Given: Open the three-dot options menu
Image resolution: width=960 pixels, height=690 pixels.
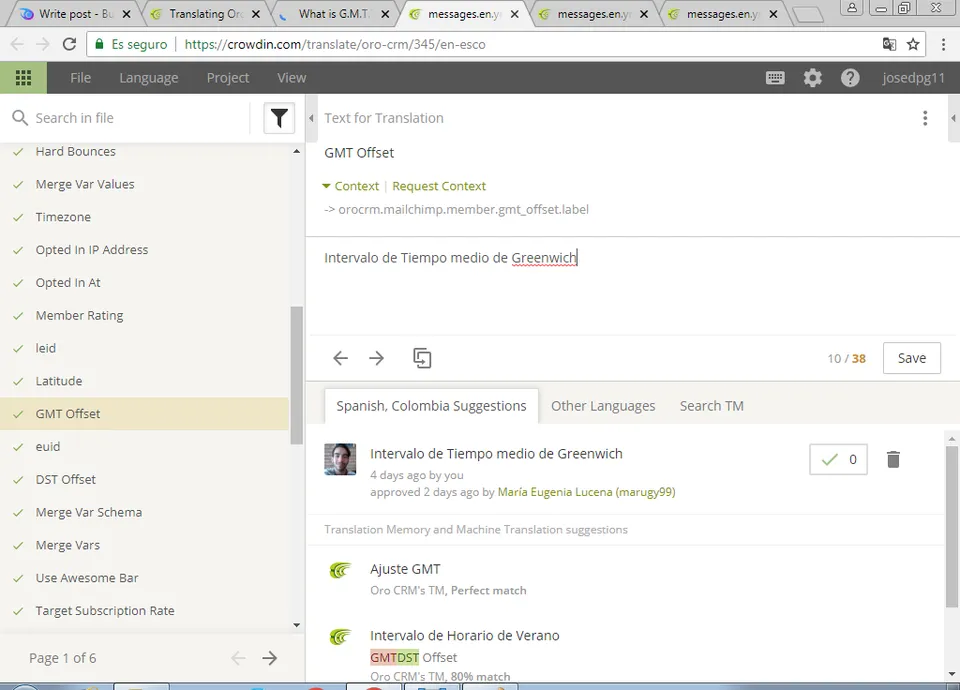Looking at the screenshot, I should [925, 118].
